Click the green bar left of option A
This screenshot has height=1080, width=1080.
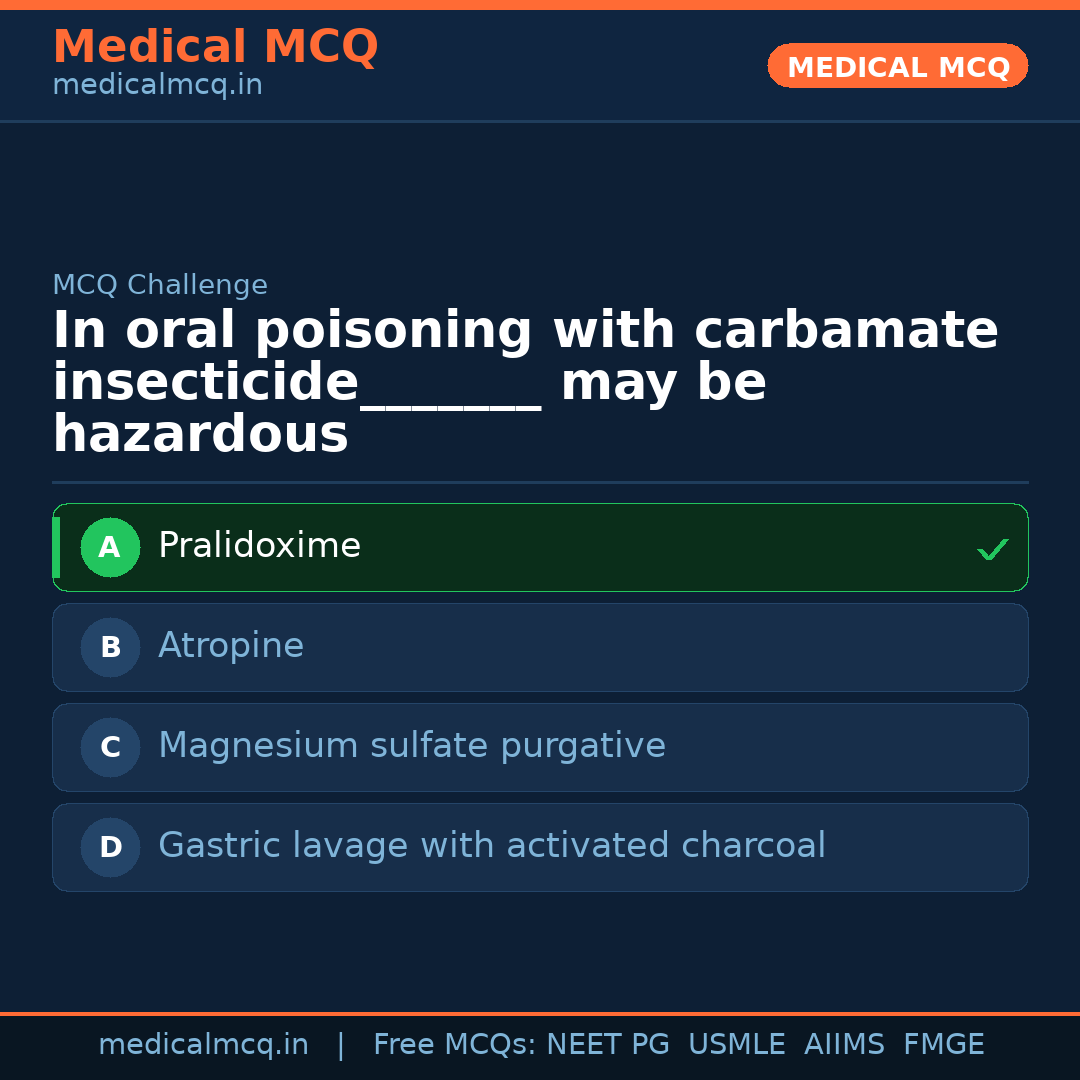56,547
